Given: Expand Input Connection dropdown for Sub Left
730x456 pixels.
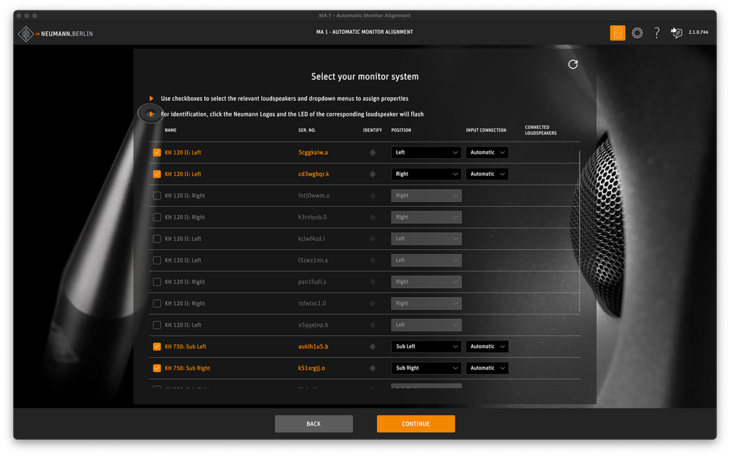Looking at the screenshot, I should coord(487,347).
